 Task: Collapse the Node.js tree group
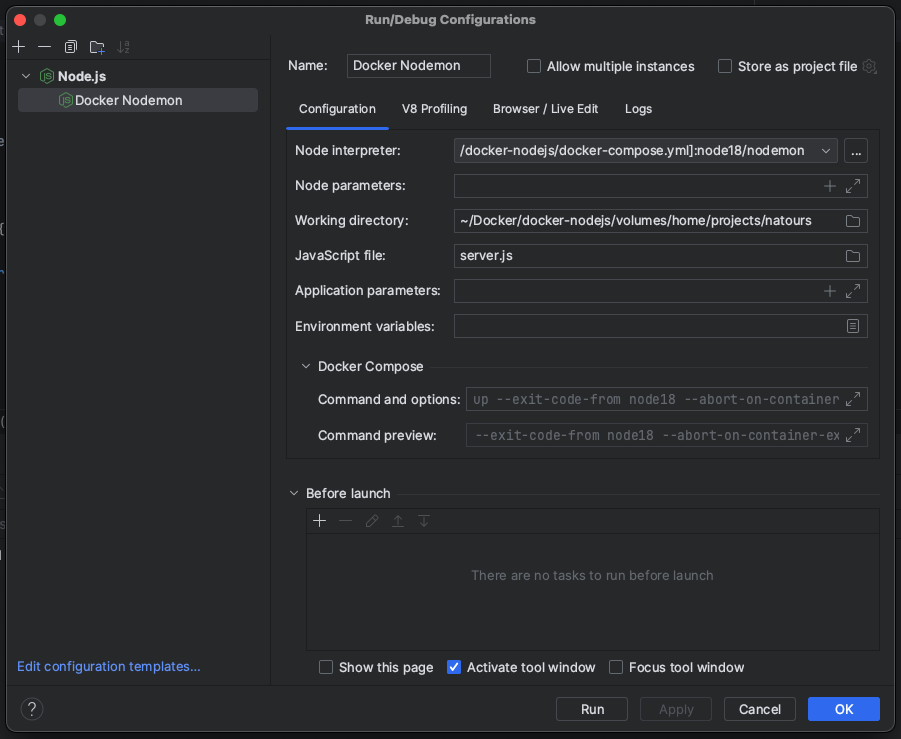tap(26, 76)
